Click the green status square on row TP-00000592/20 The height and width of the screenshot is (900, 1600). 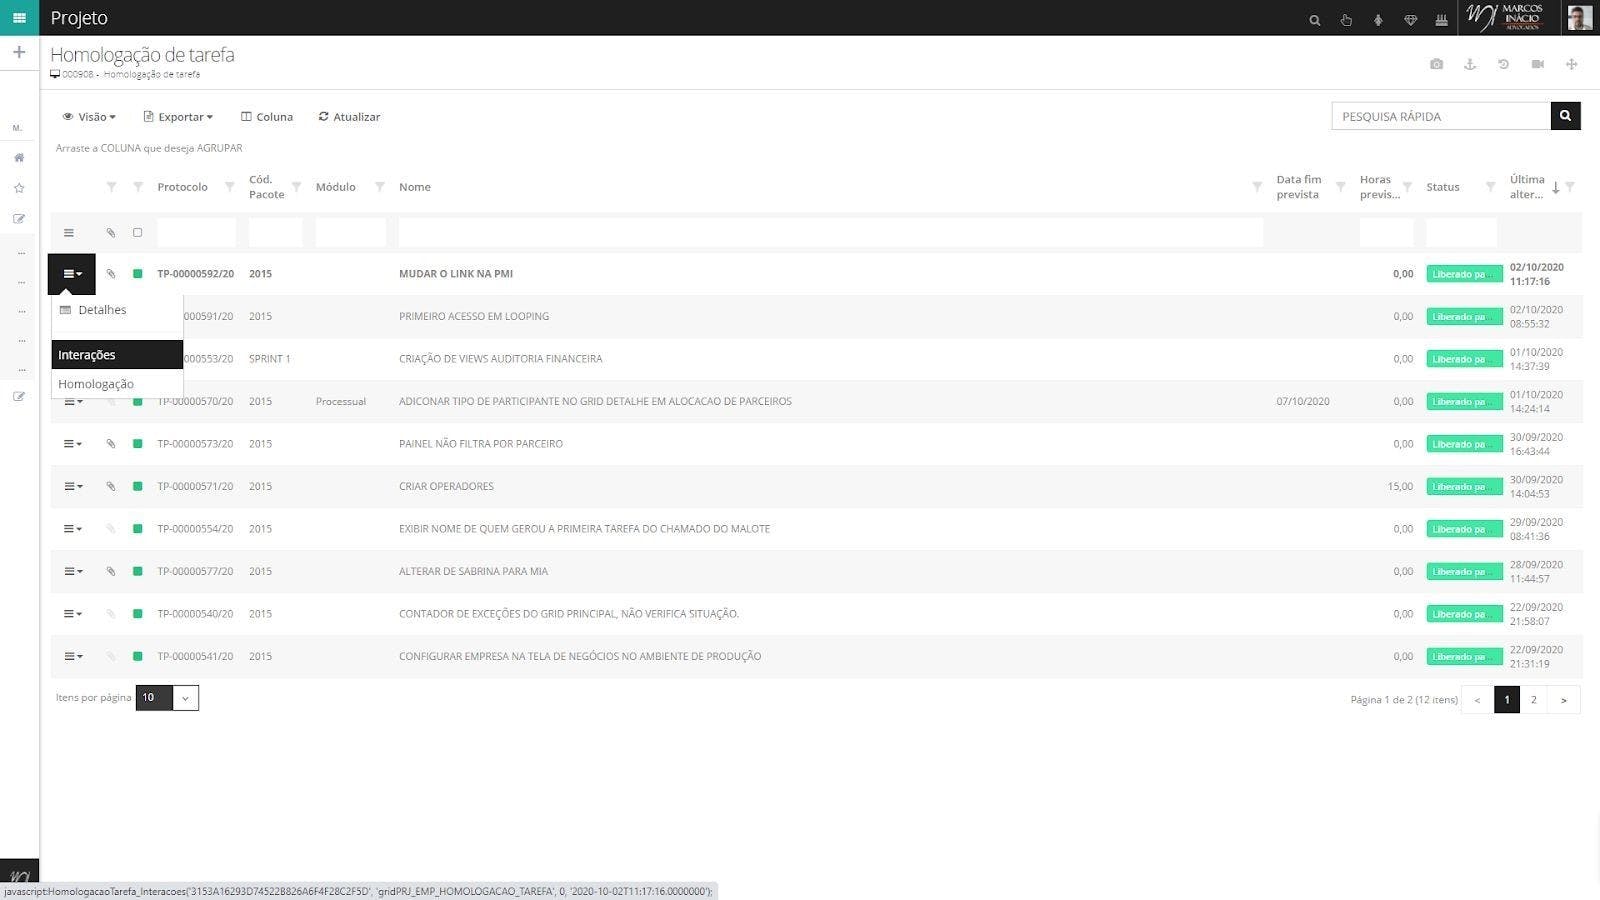(x=138, y=274)
